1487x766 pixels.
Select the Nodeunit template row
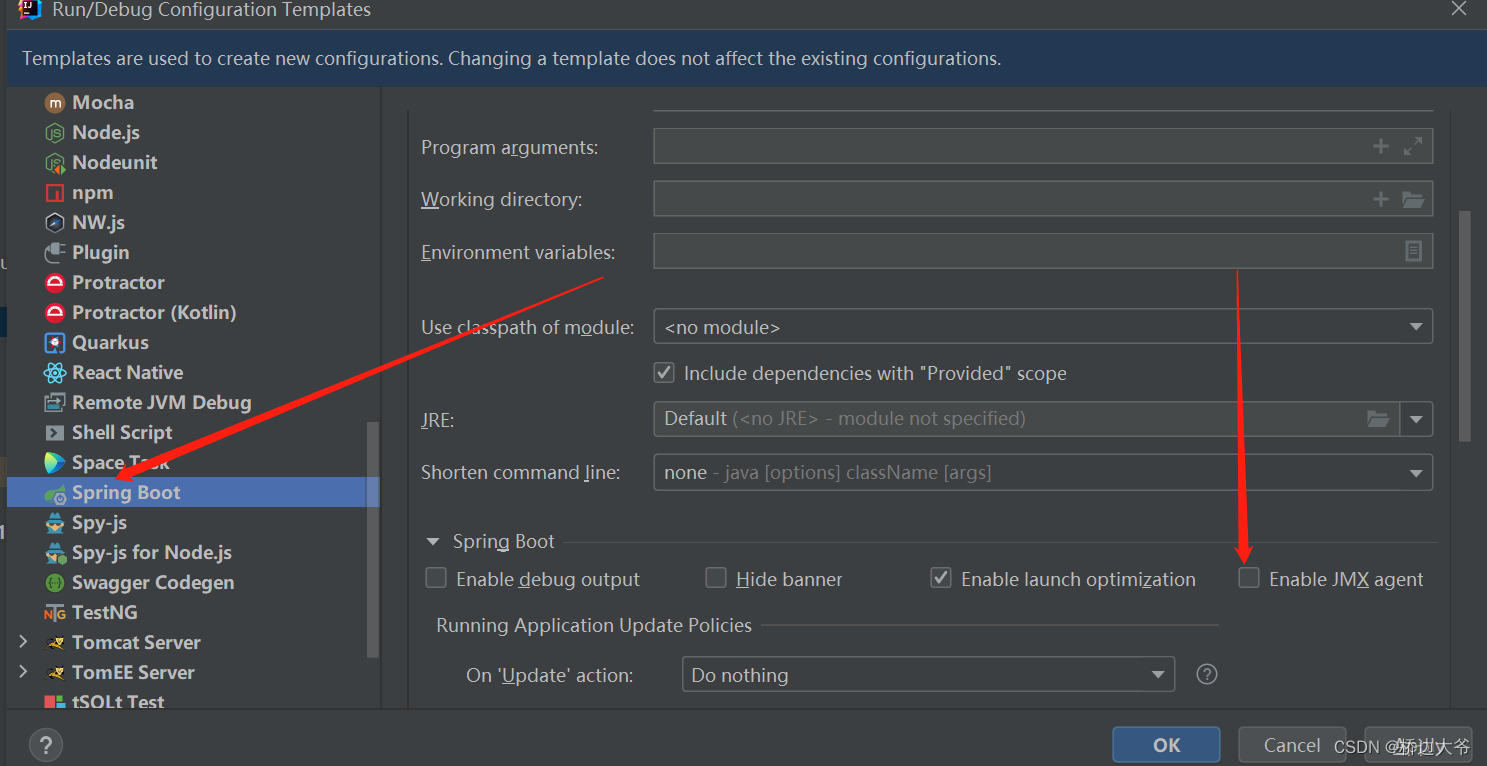[193, 162]
